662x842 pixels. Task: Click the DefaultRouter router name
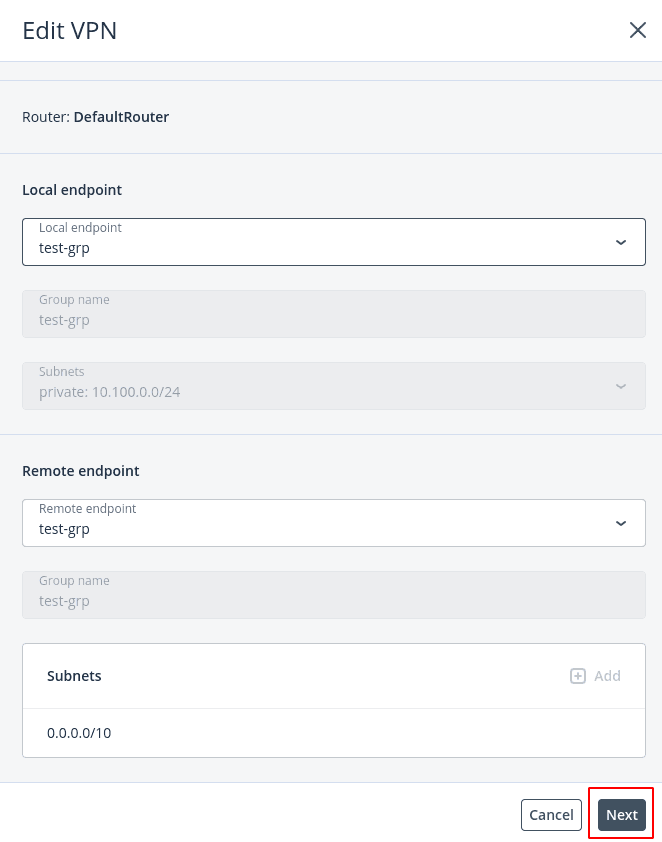(121, 117)
